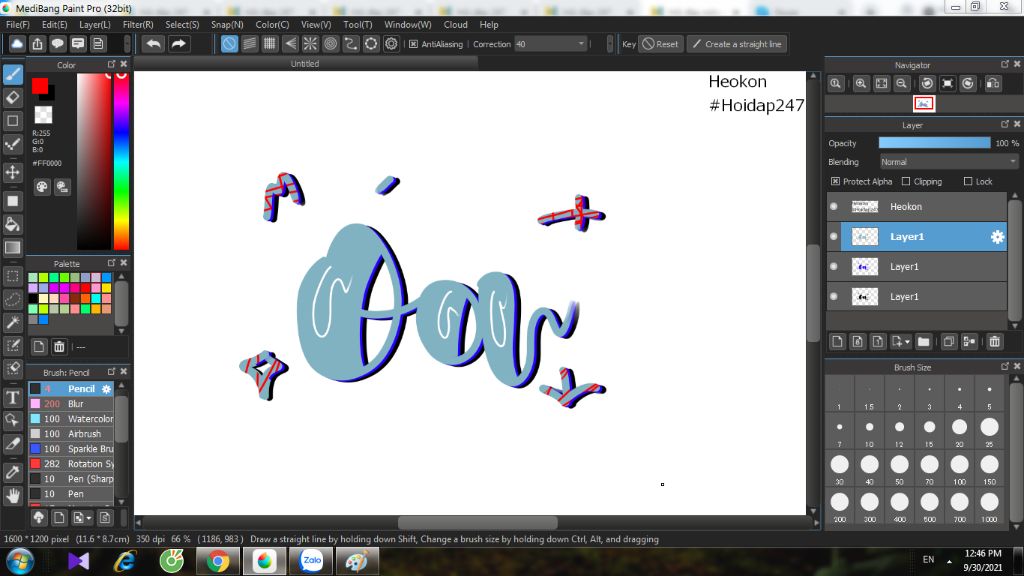Click the Navigator preview thumbnail

(923, 104)
